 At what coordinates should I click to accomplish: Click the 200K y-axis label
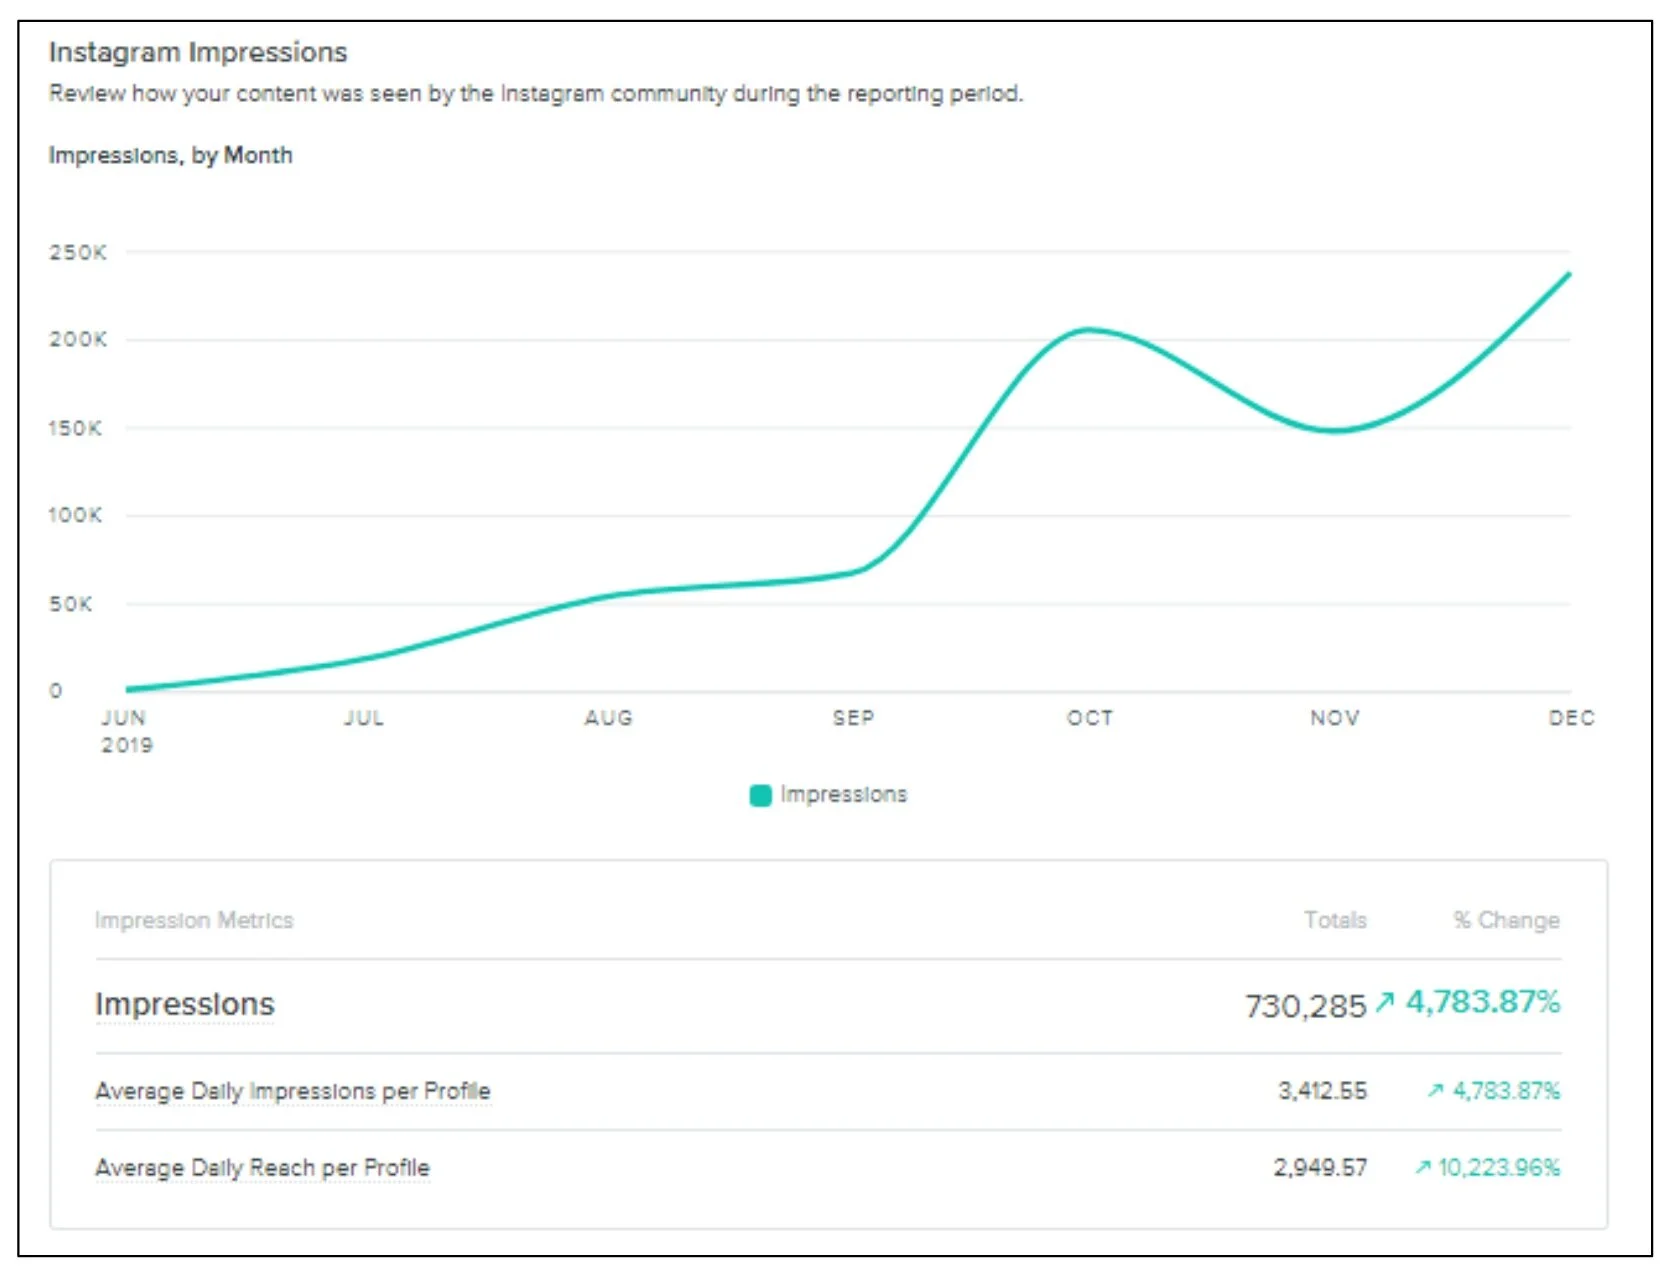pos(78,340)
